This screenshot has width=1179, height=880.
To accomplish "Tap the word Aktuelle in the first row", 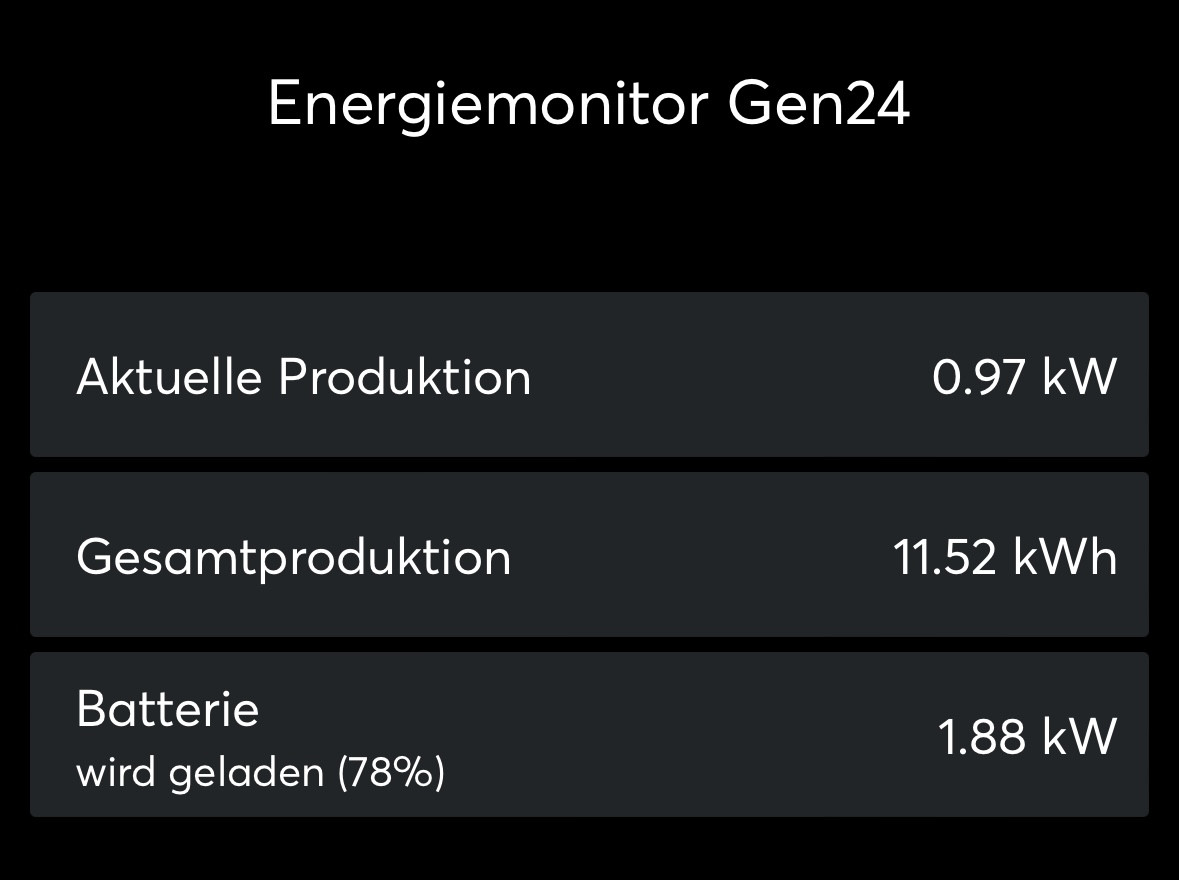I will tap(168, 377).
